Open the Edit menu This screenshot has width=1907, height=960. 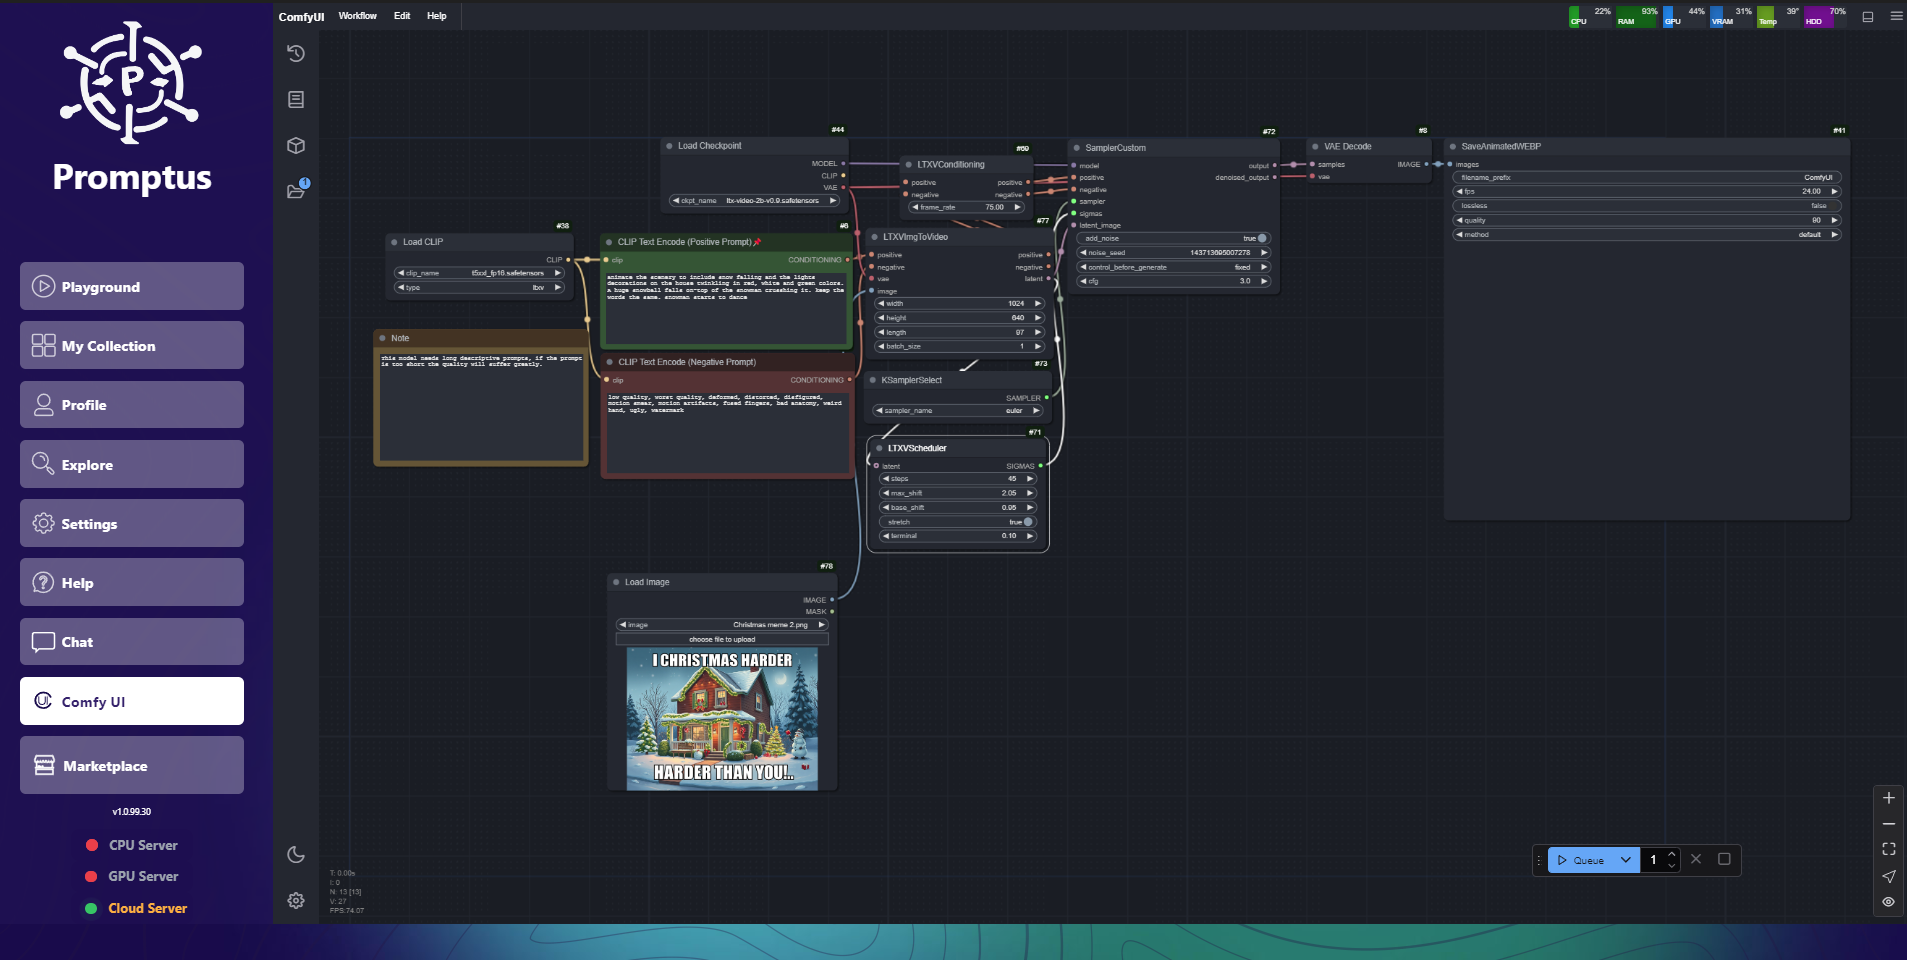tap(400, 15)
